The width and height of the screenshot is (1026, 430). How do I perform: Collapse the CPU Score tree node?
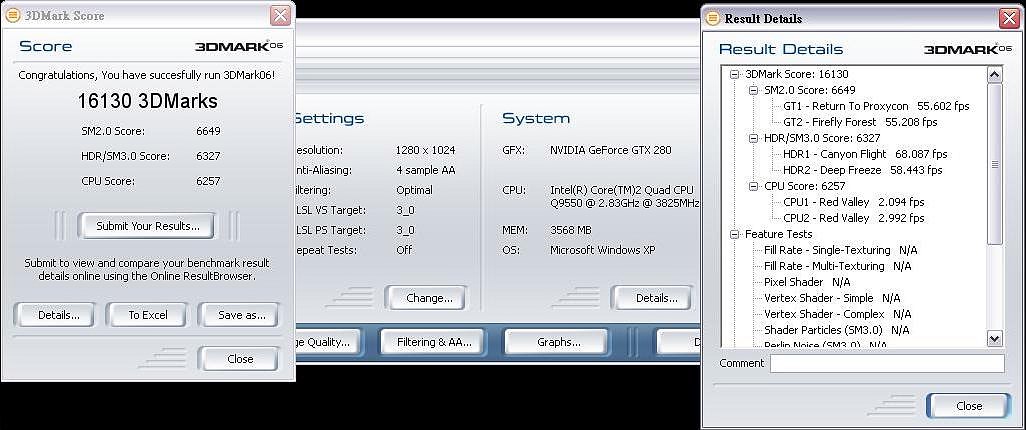(x=753, y=187)
